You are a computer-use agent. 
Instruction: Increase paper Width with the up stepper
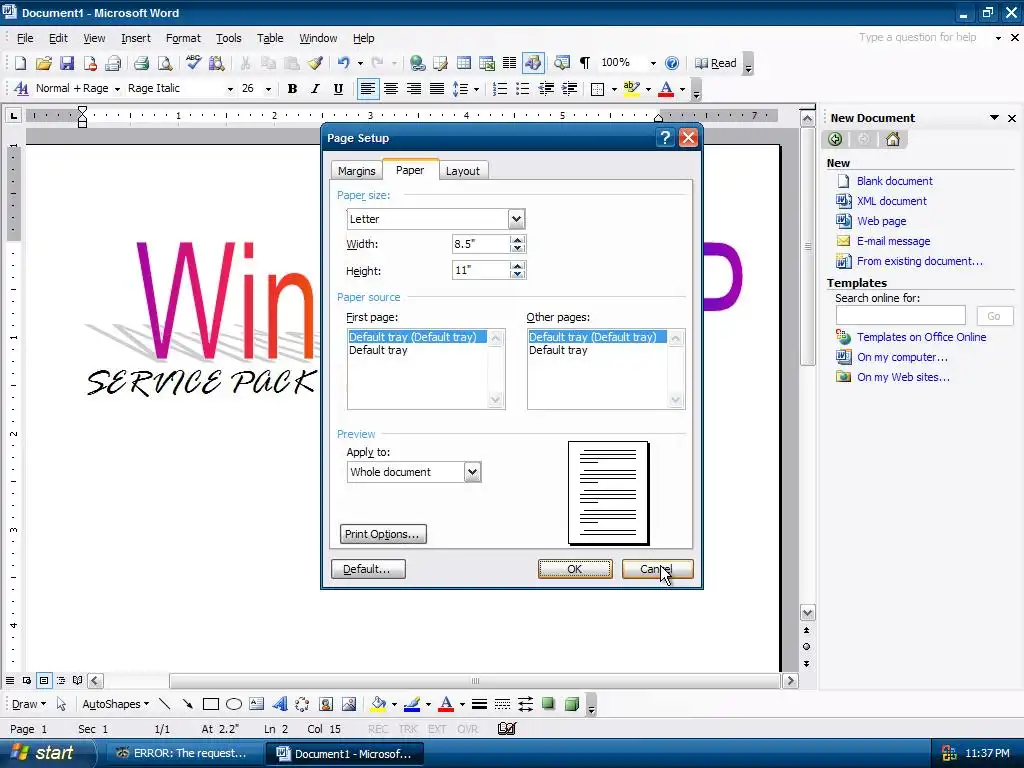tap(517, 240)
